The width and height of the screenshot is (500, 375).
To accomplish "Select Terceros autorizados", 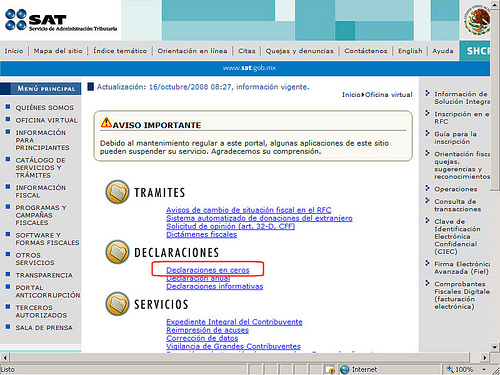I will pyautogui.click(x=41, y=311).
